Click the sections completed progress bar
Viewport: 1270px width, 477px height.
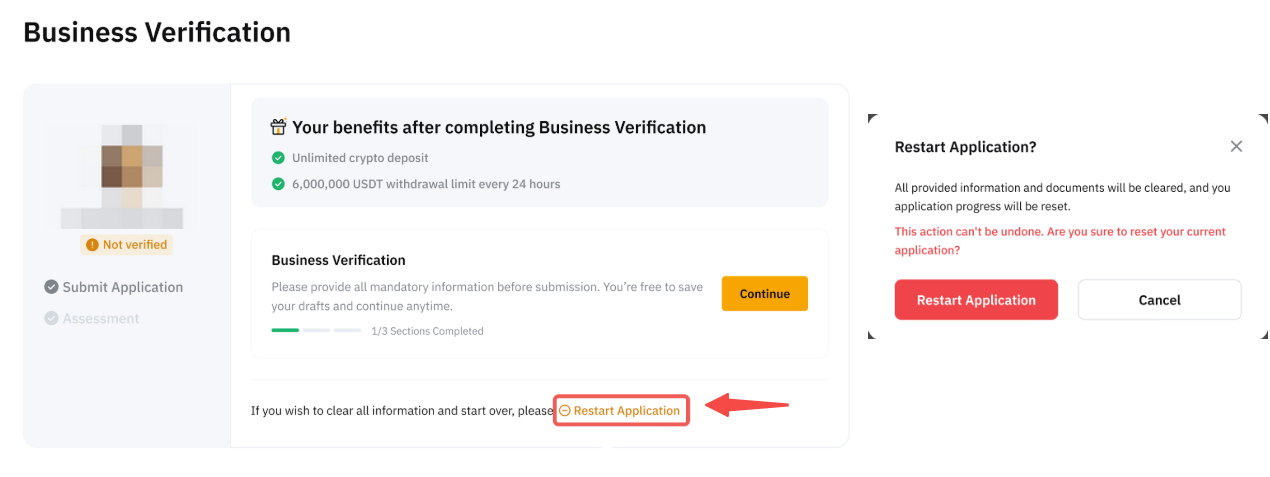(x=316, y=330)
